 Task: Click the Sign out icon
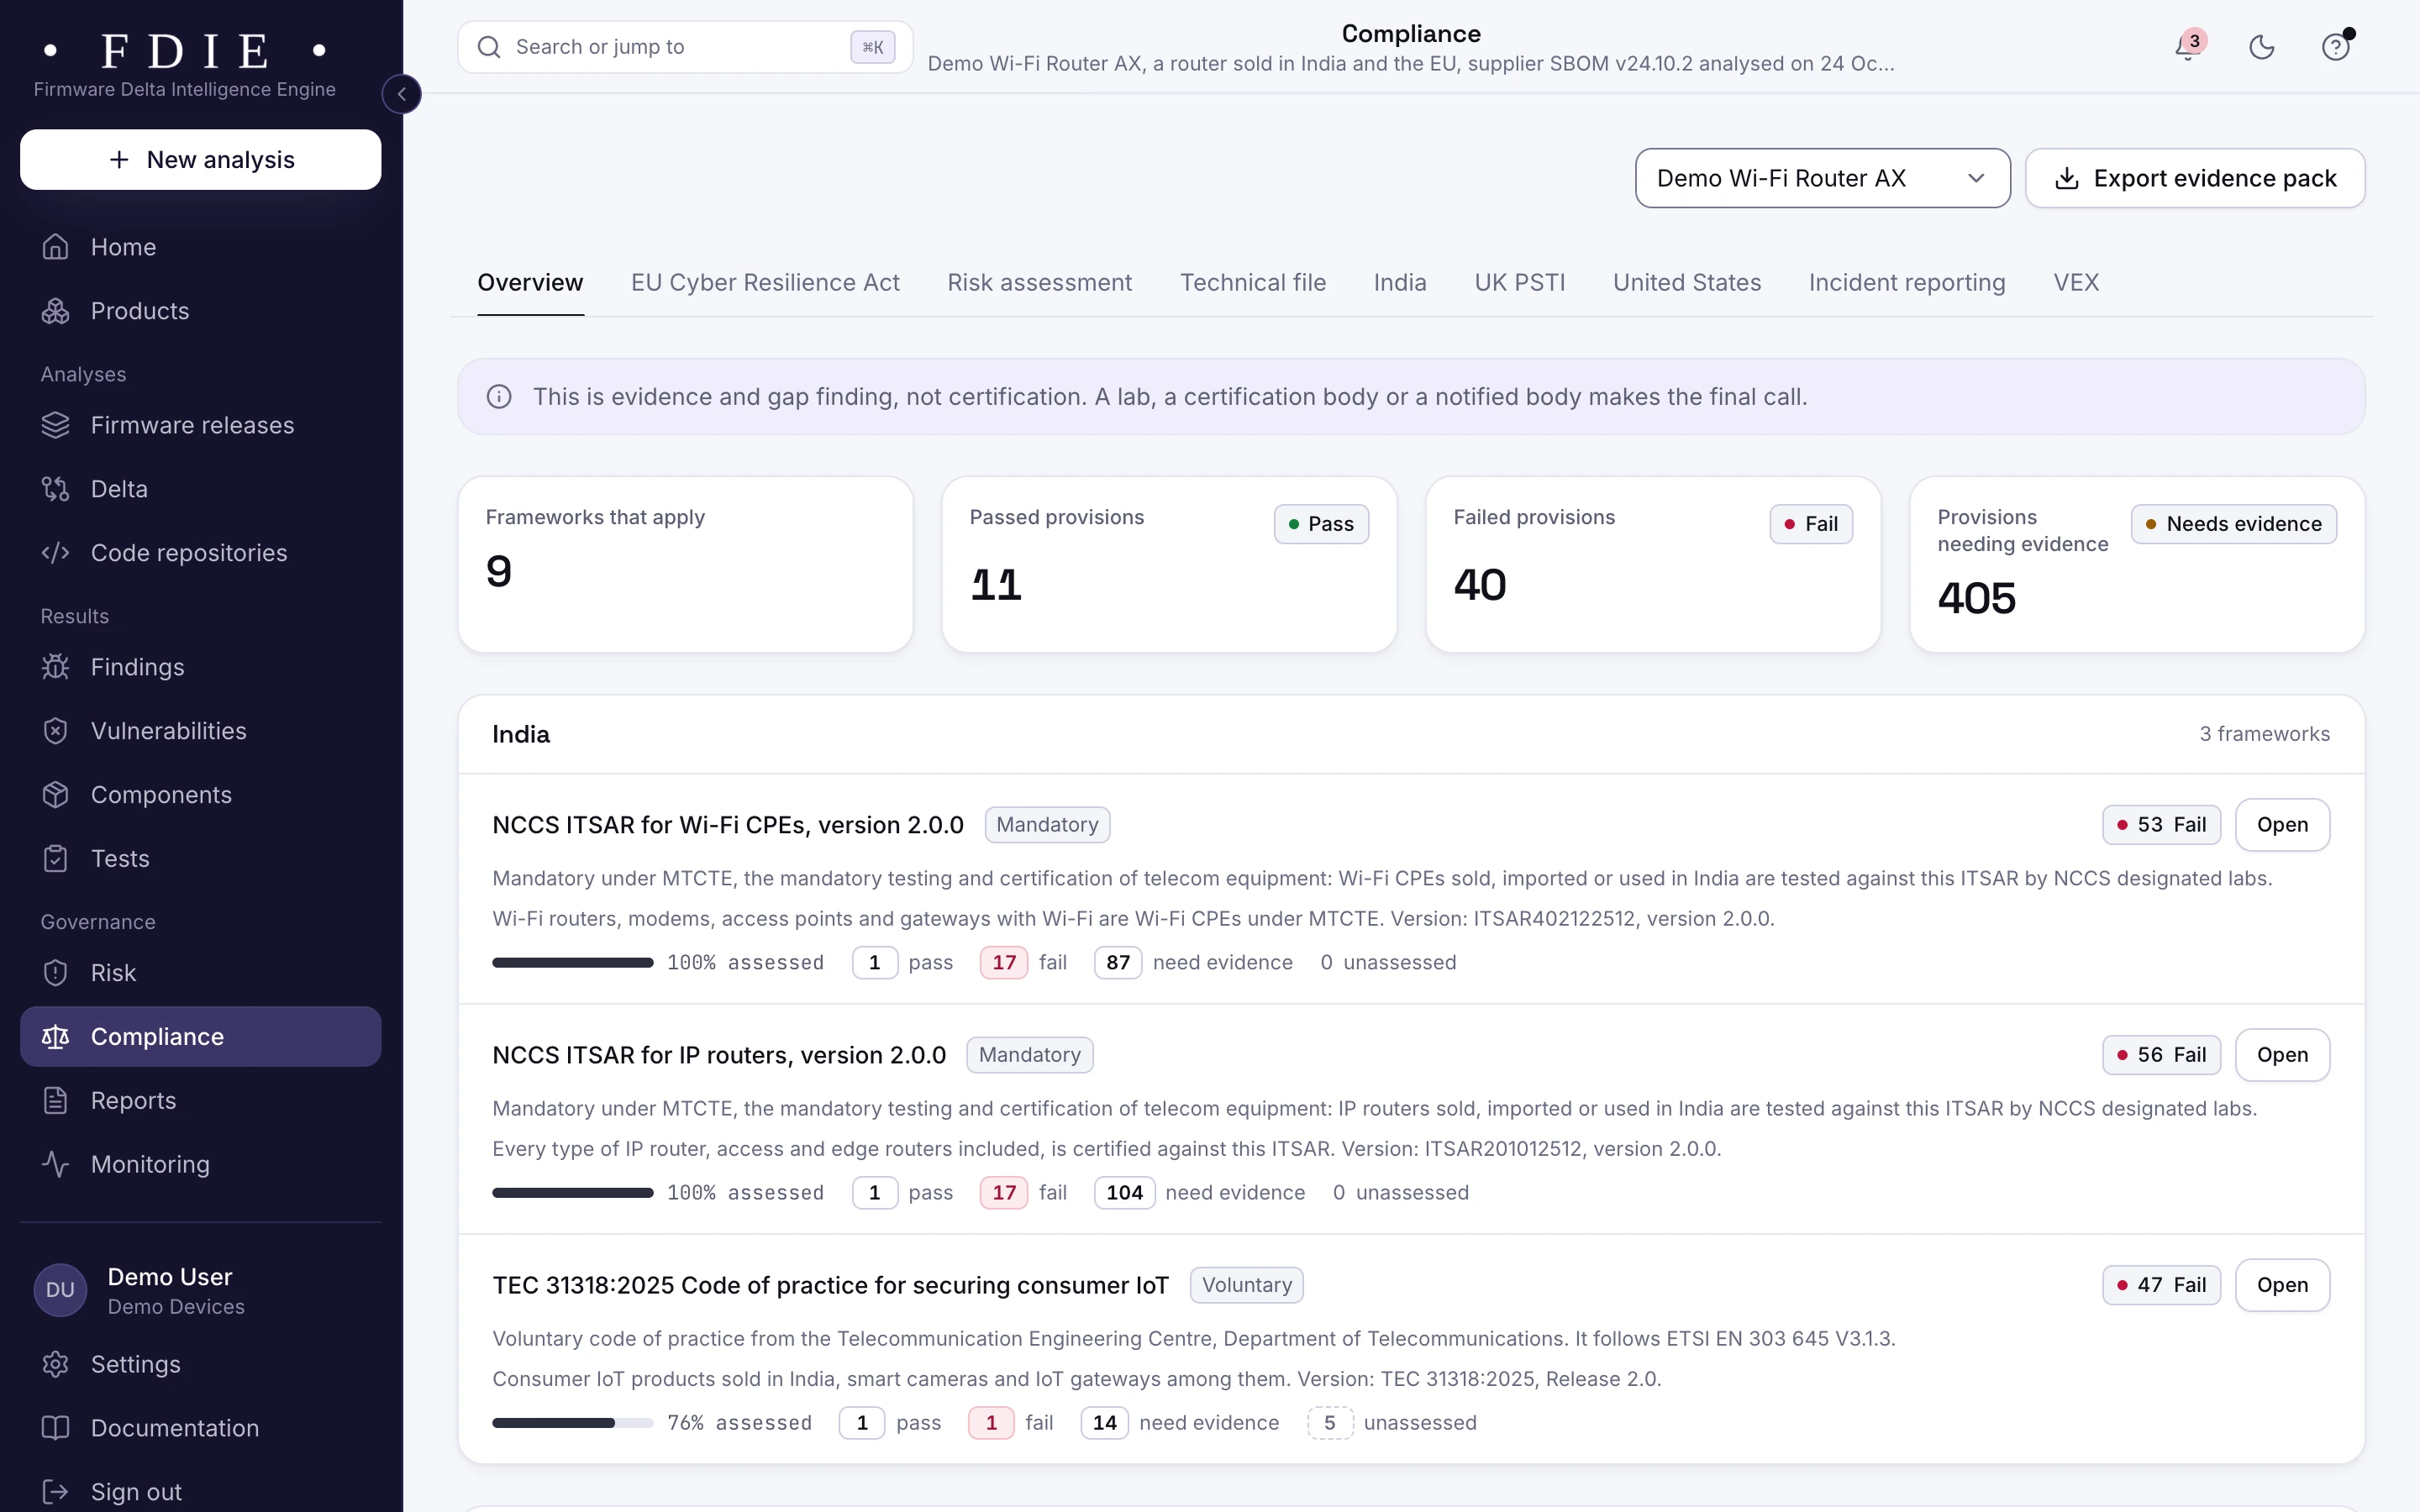(x=56, y=1492)
